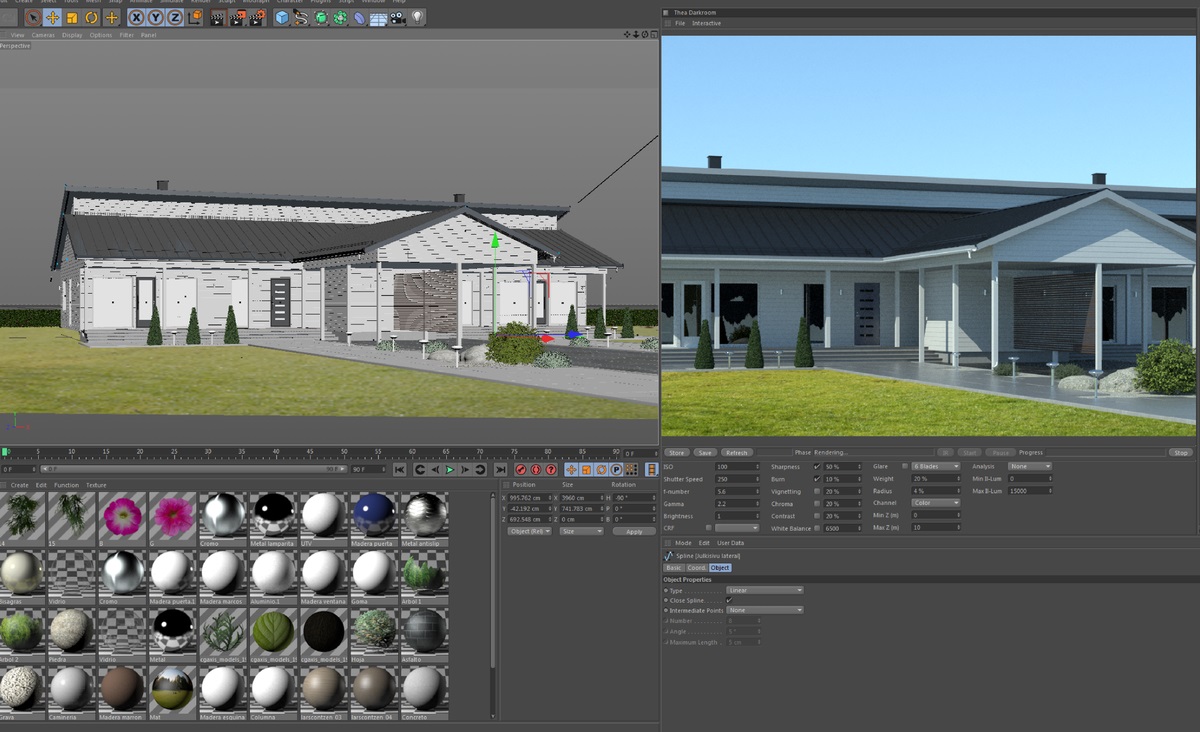Screen dimensions: 1200x732
Task: Add a floor environment object
Action: [379, 17]
